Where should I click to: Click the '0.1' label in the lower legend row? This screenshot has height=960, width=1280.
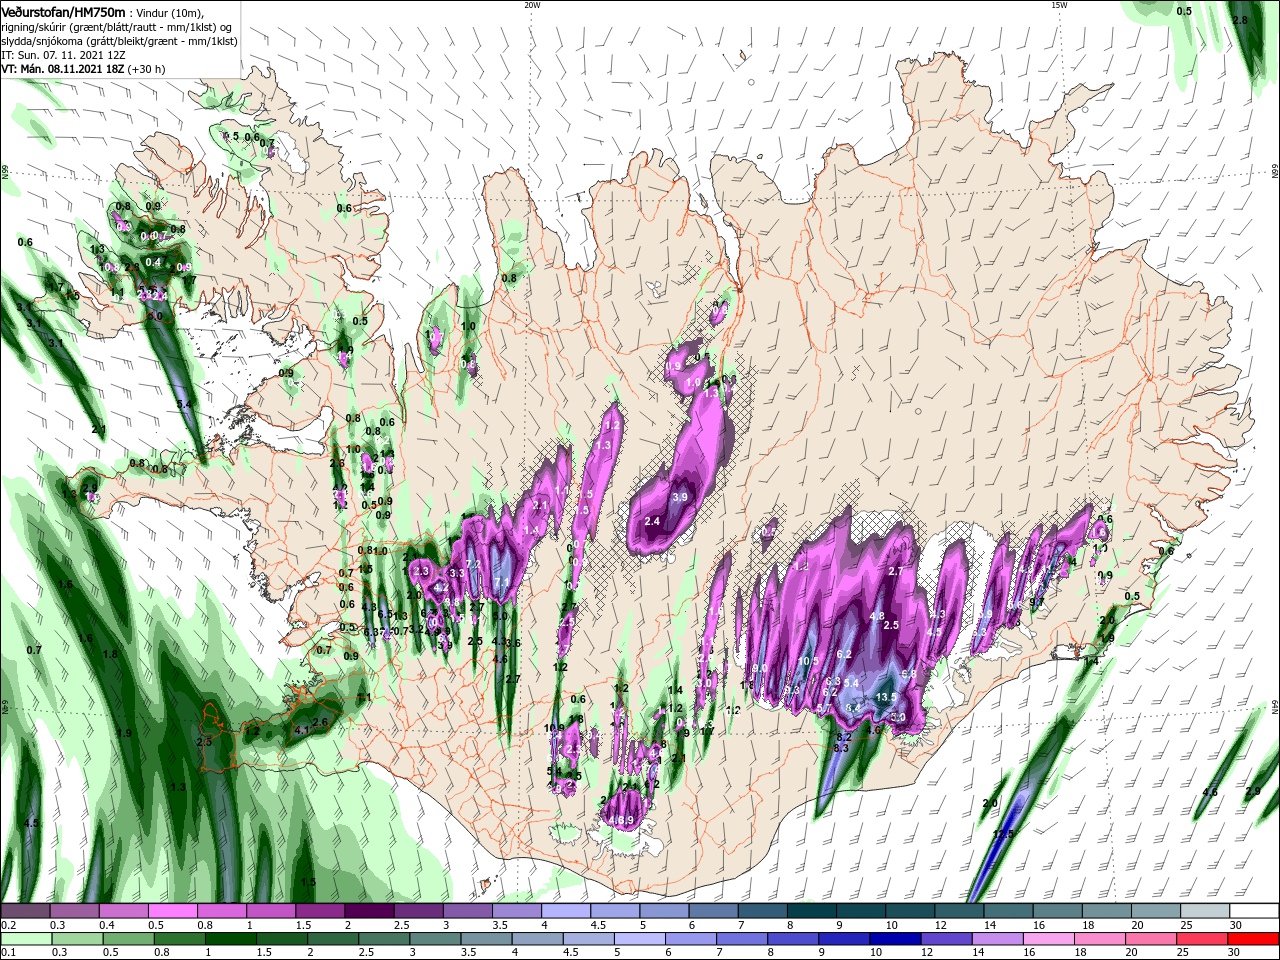click(x=8, y=953)
